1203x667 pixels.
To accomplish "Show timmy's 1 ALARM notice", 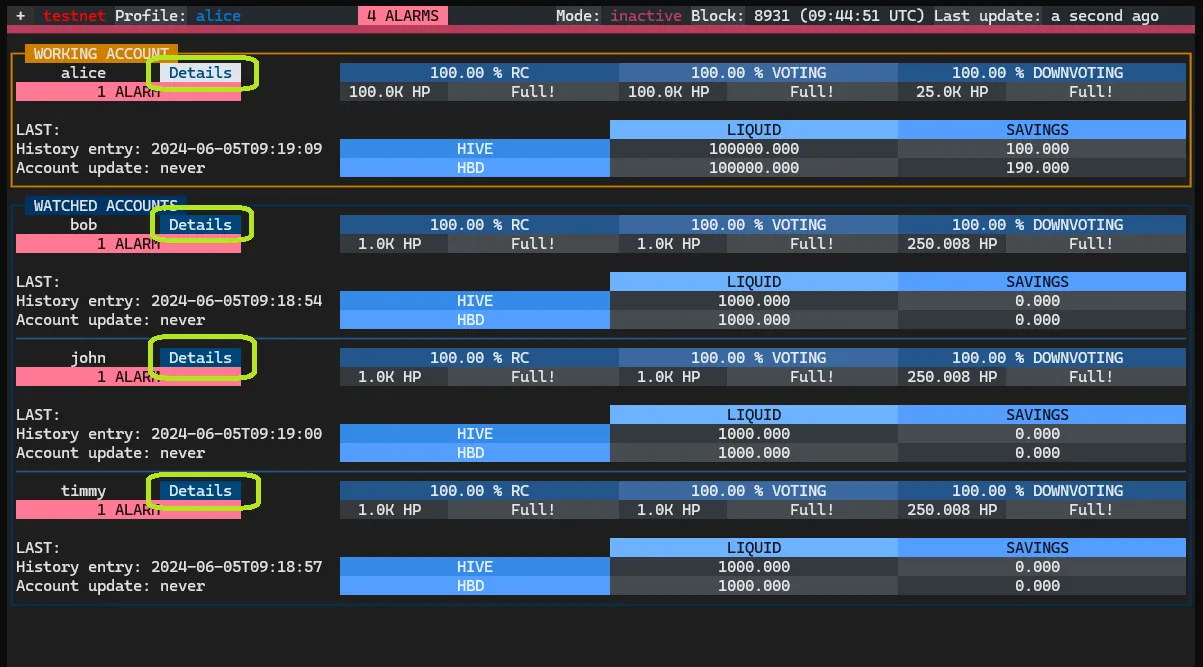I will pos(128,510).
